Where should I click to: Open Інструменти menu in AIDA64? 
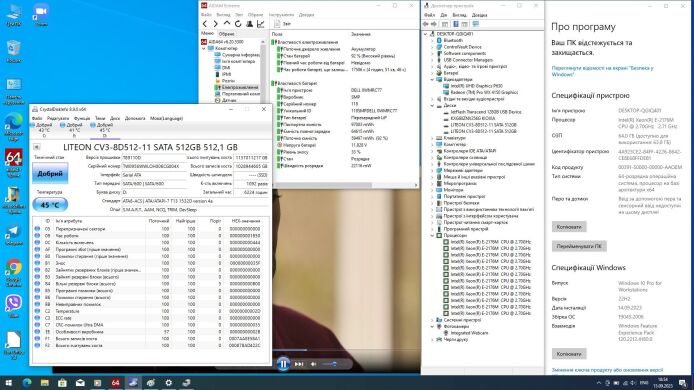coord(281,15)
